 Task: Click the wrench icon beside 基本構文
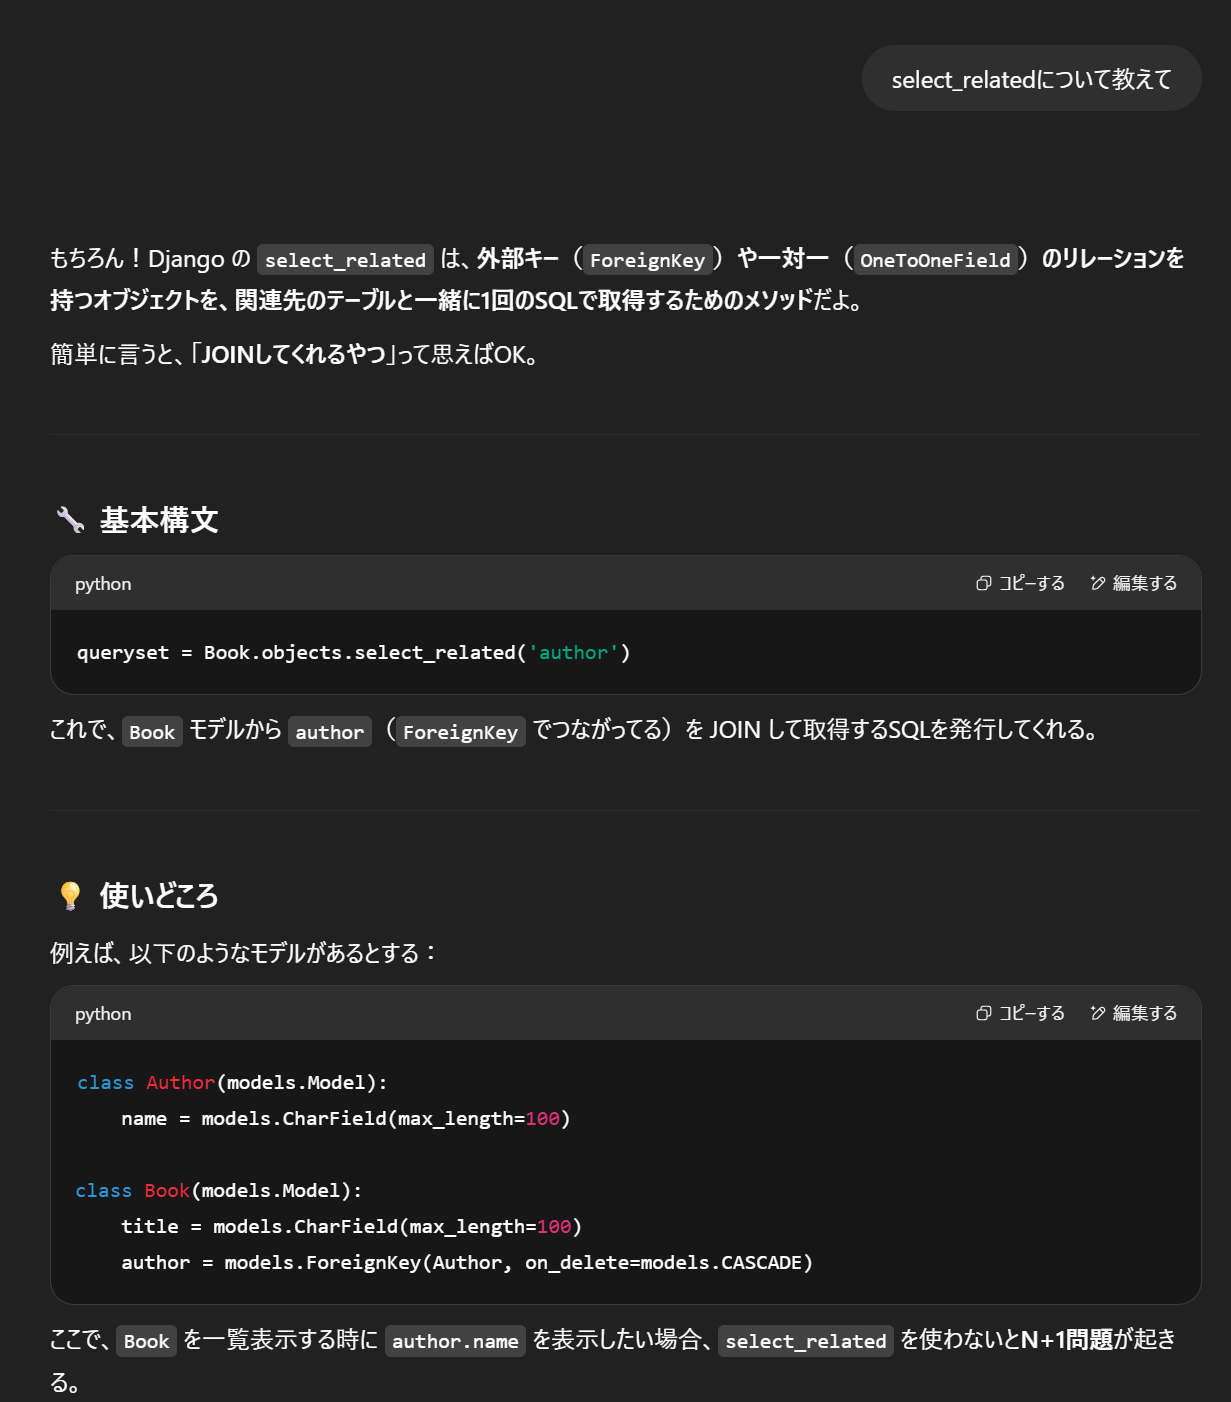70,520
